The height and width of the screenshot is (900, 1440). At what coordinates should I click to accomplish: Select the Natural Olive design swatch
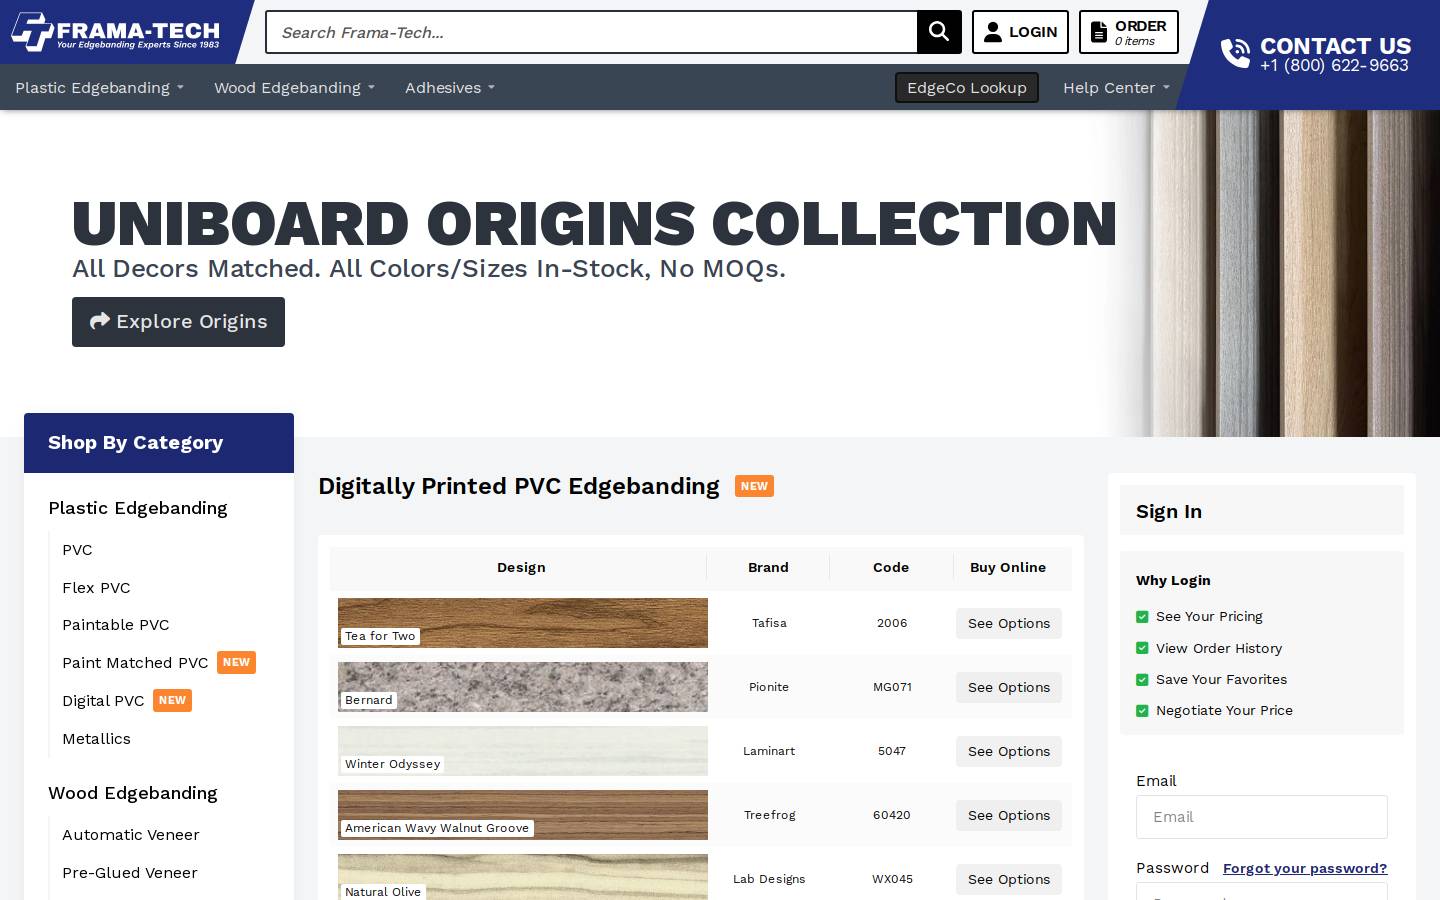click(x=523, y=877)
